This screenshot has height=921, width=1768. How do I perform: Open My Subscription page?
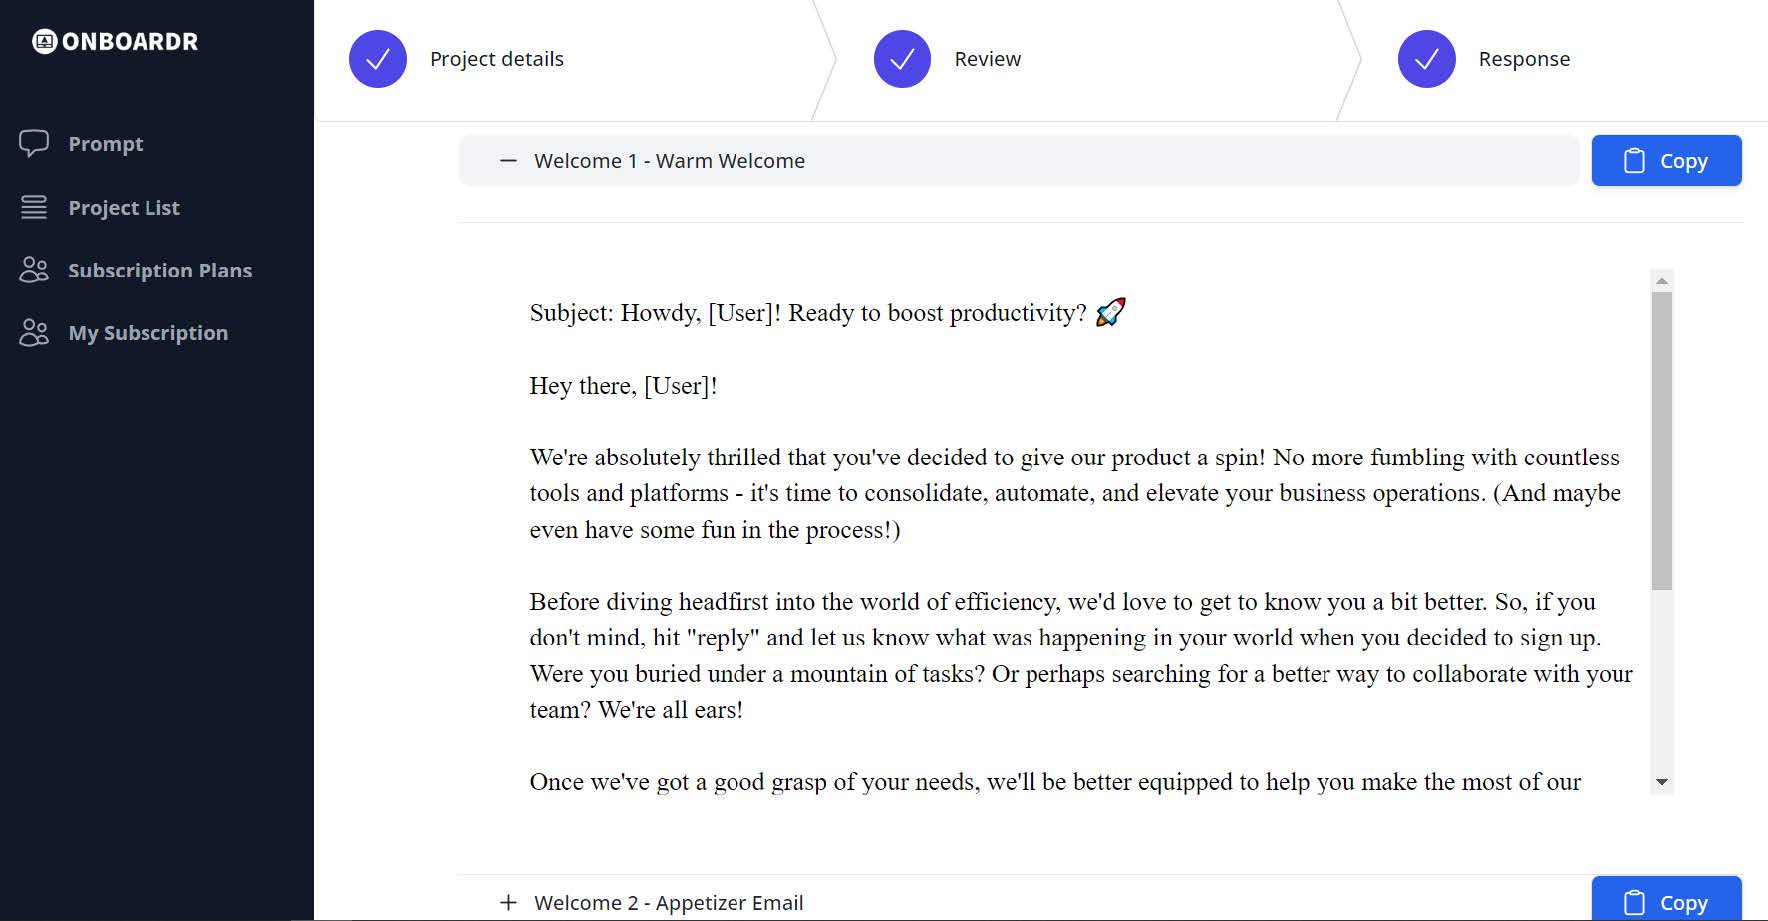(x=148, y=333)
